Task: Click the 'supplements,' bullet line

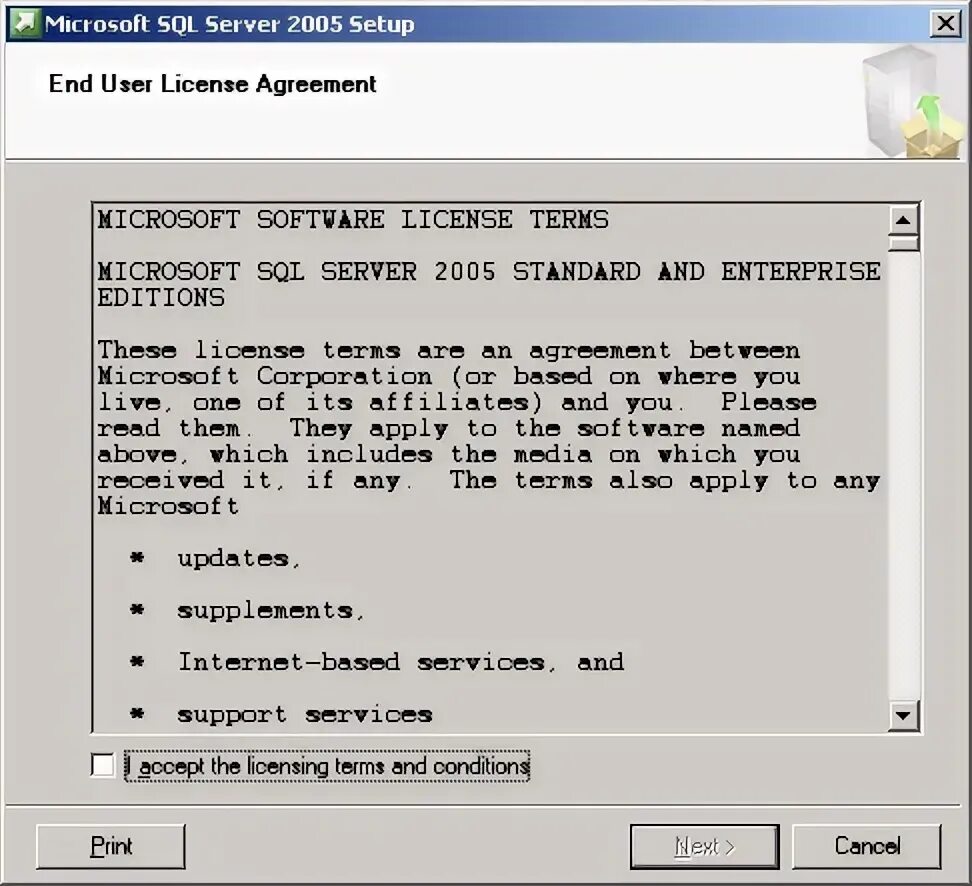Action: (x=248, y=611)
